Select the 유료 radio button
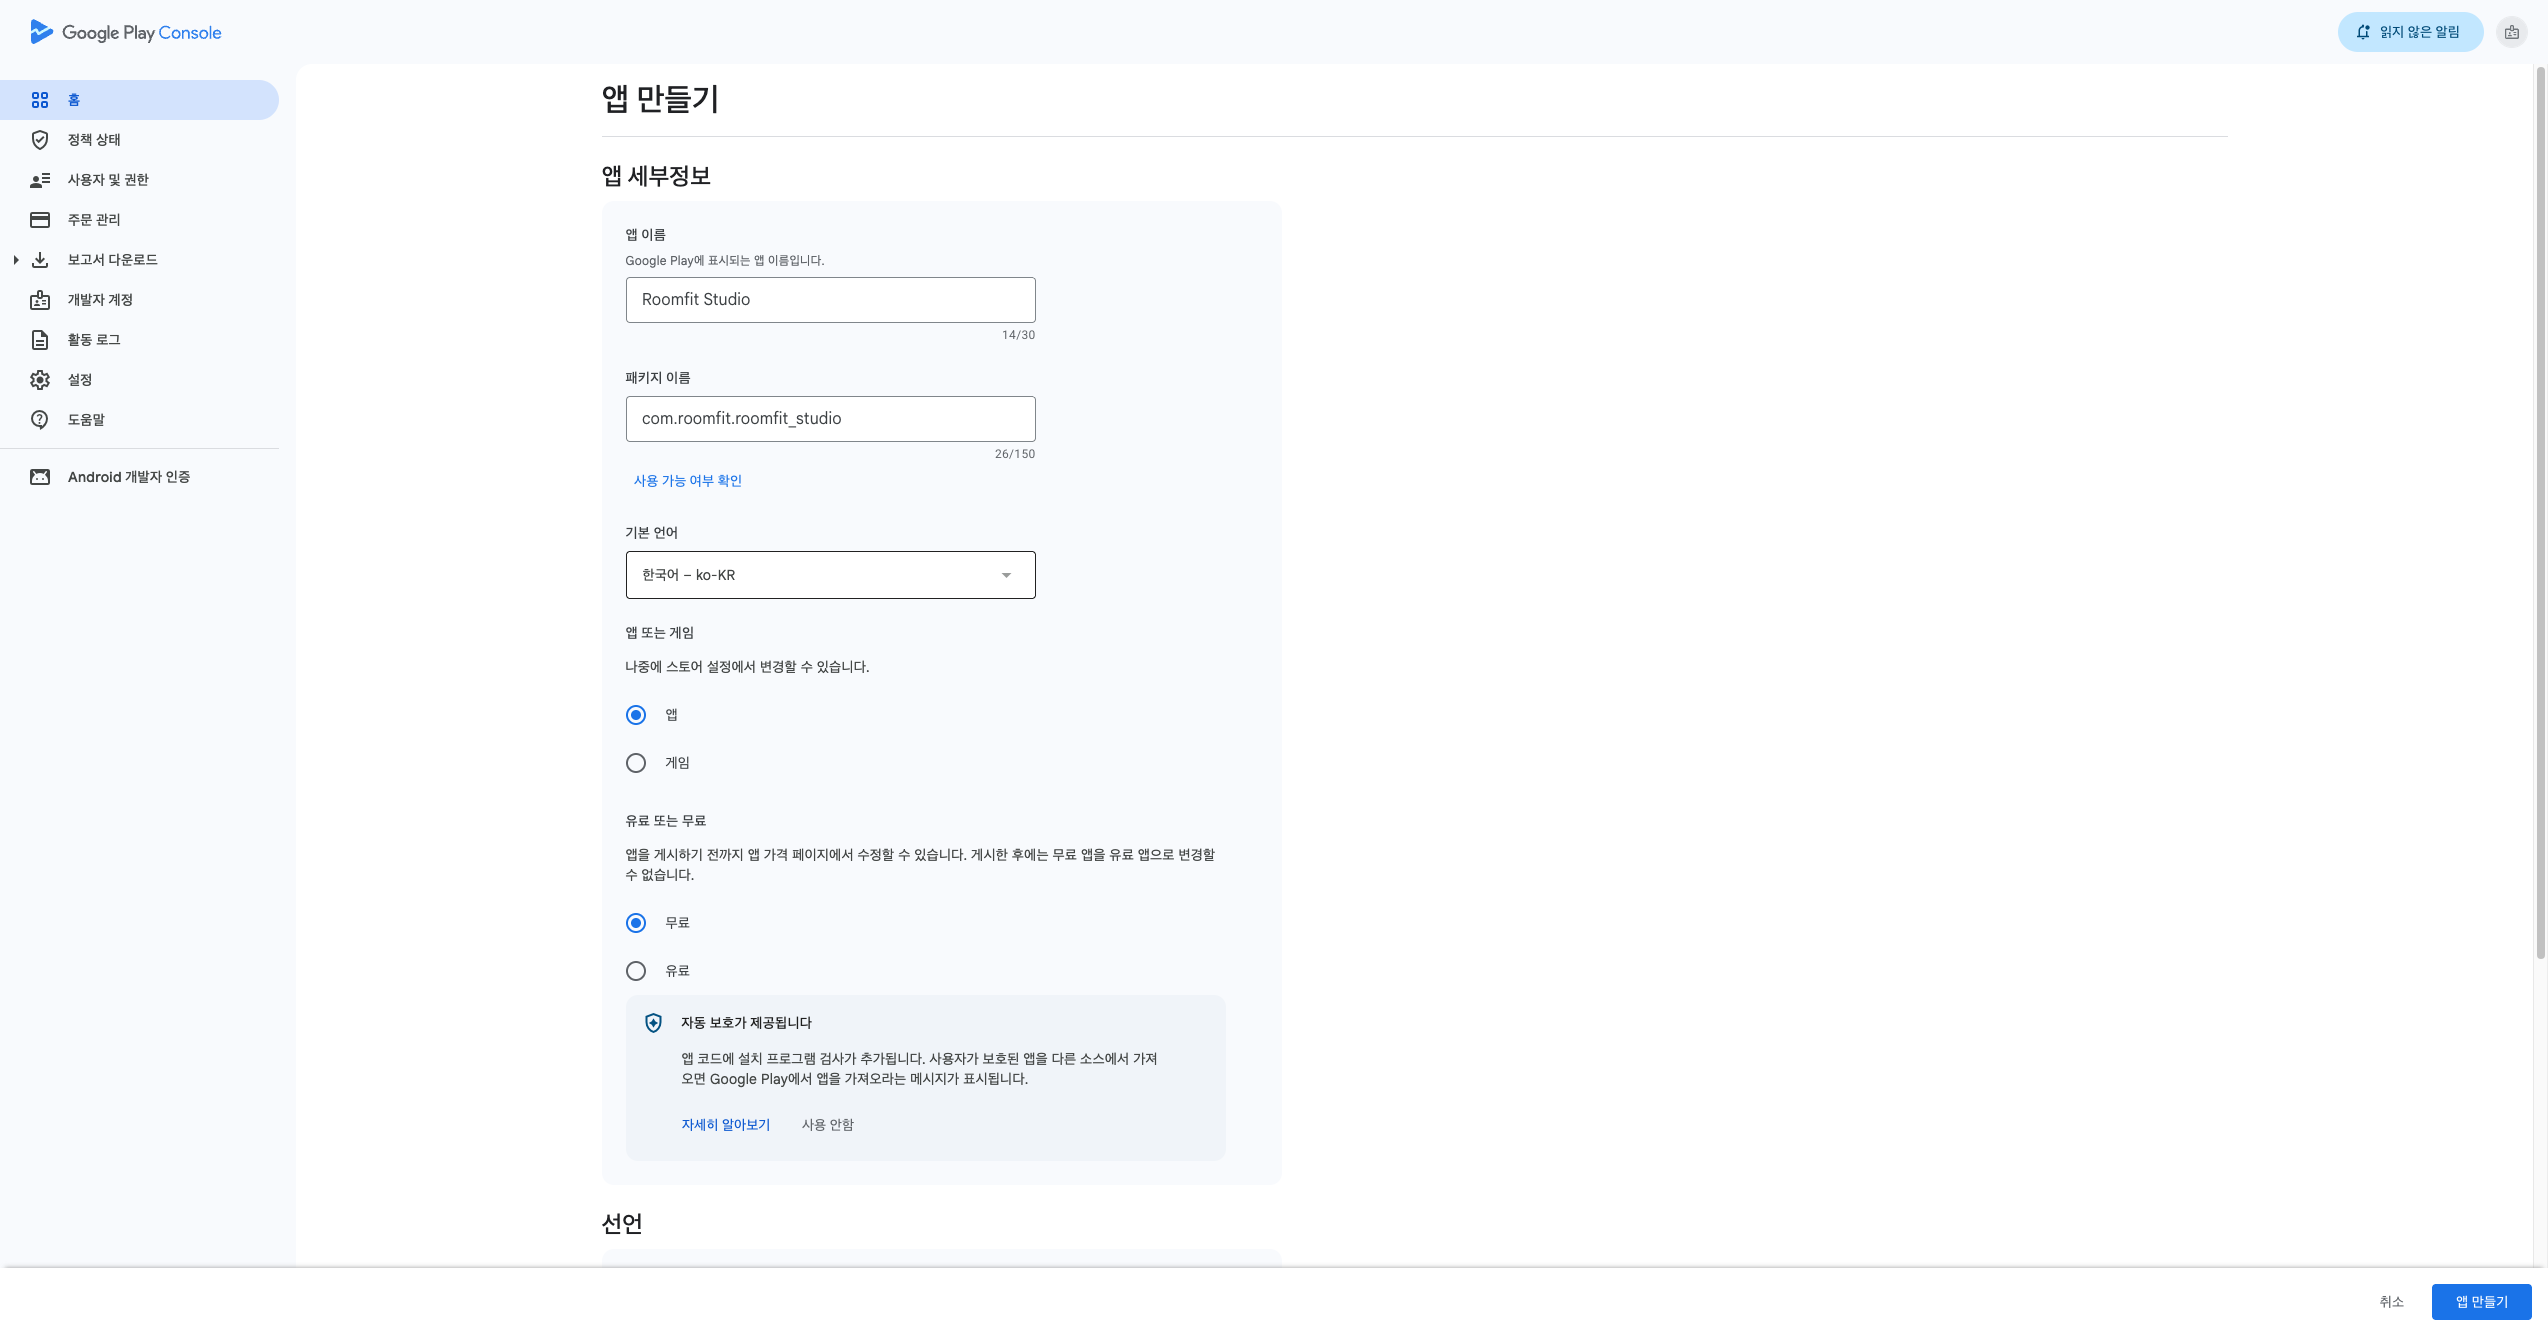Image resolution: width=2548 pixels, height=1336 pixels. 636,971
